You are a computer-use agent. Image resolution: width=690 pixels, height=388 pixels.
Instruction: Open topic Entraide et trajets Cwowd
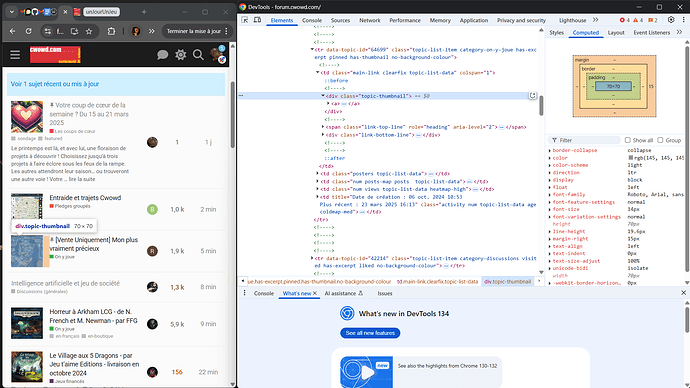click(x=85, y=198)
